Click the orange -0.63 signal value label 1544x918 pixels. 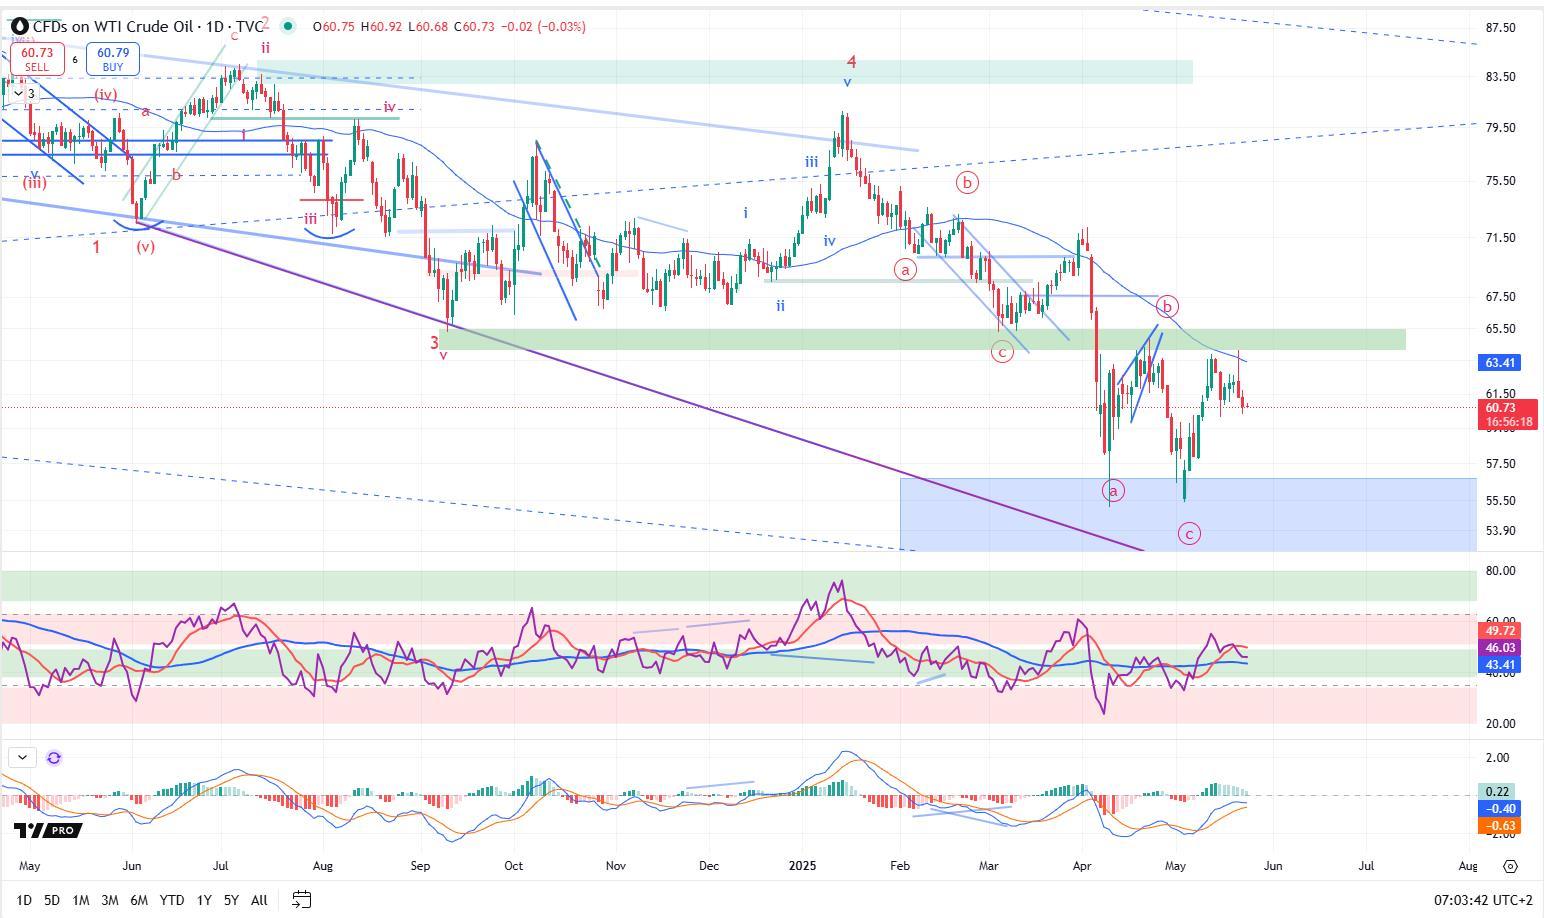1500,825
